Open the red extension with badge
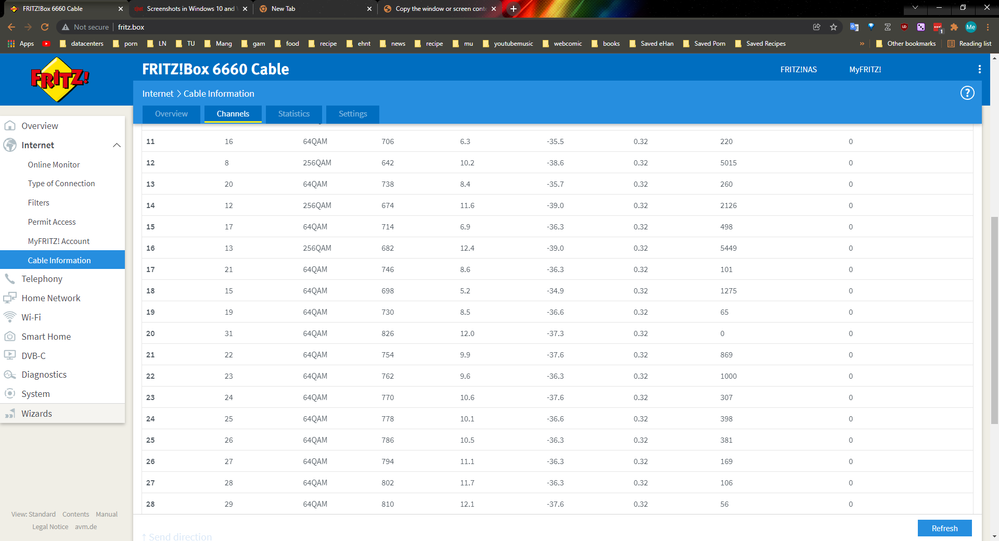The width and height of the screenshot is (999, 541). coord(937,27)
